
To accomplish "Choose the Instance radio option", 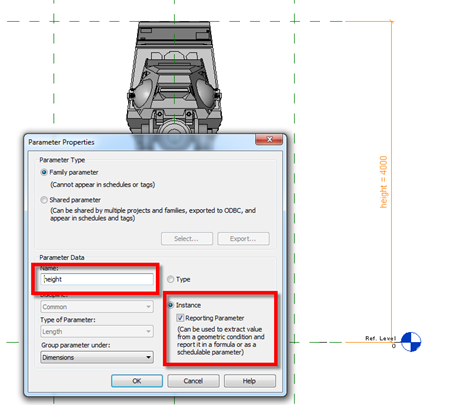I will pos(171,305).
